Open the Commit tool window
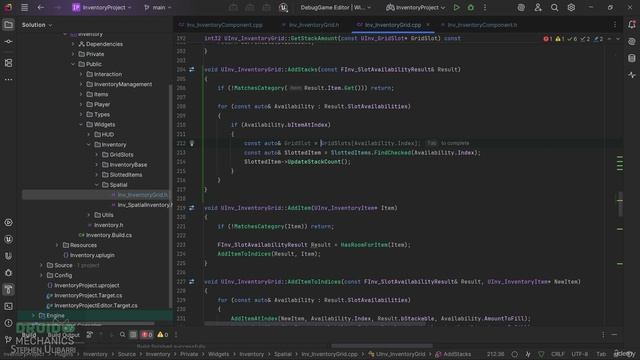The height and width of the screenshot is (360, 640). 8,42
